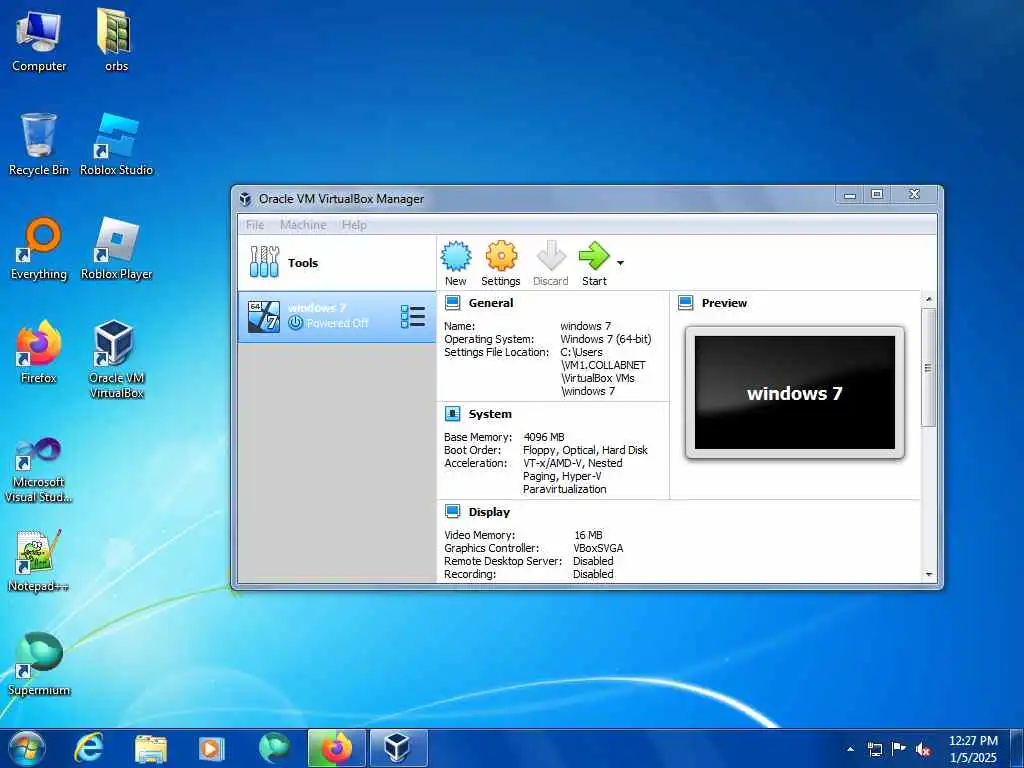This screenshot has height=768, width=1024.
Task: Start the VM with the green arrow
Action: pyautogui.click(x=594, y=256)
